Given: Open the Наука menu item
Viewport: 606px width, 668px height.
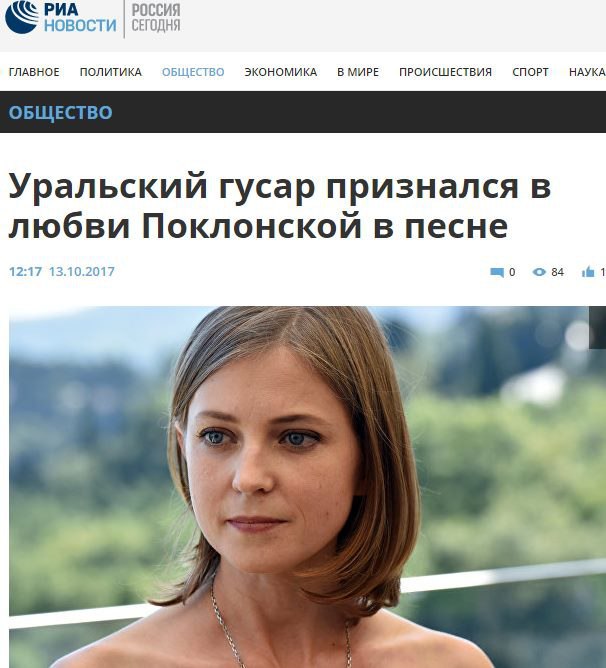Looking at the screenshot, I should (587, 72).
